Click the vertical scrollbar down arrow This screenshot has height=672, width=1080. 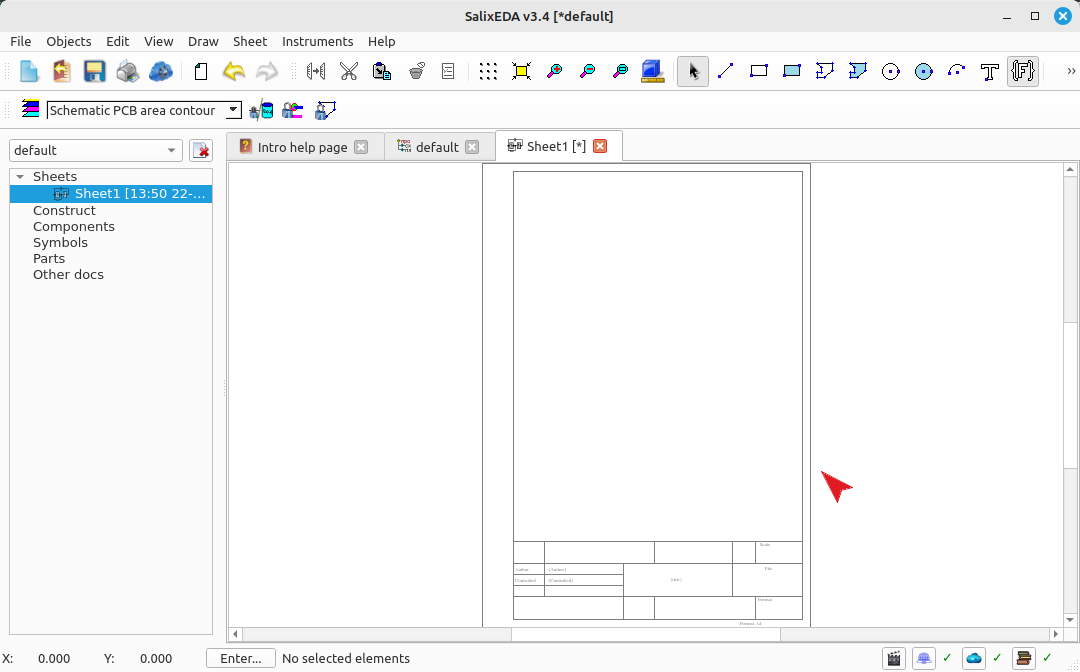click(1070, 620)
